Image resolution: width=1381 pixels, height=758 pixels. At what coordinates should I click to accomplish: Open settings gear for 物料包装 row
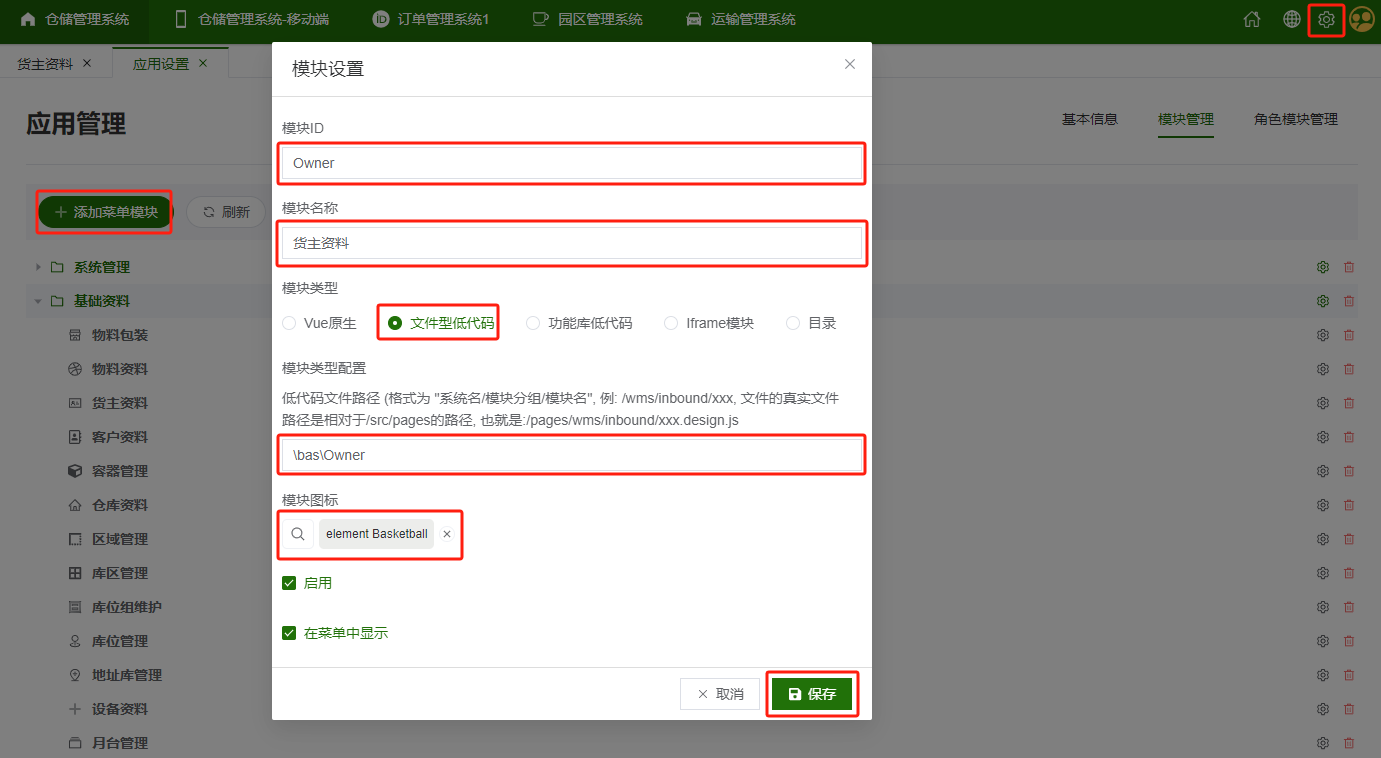pos(1323,335)
